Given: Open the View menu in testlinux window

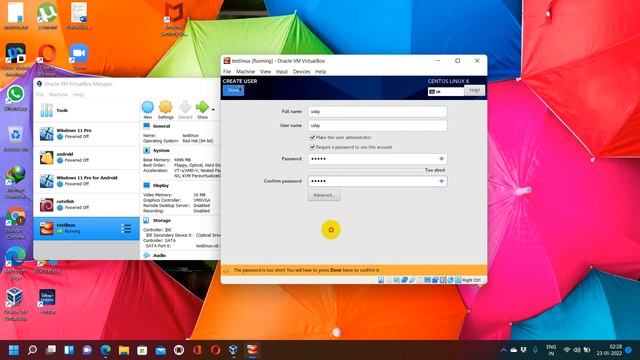Looking at the screenshot, I should pyautogui.click(x=265, y=71).
